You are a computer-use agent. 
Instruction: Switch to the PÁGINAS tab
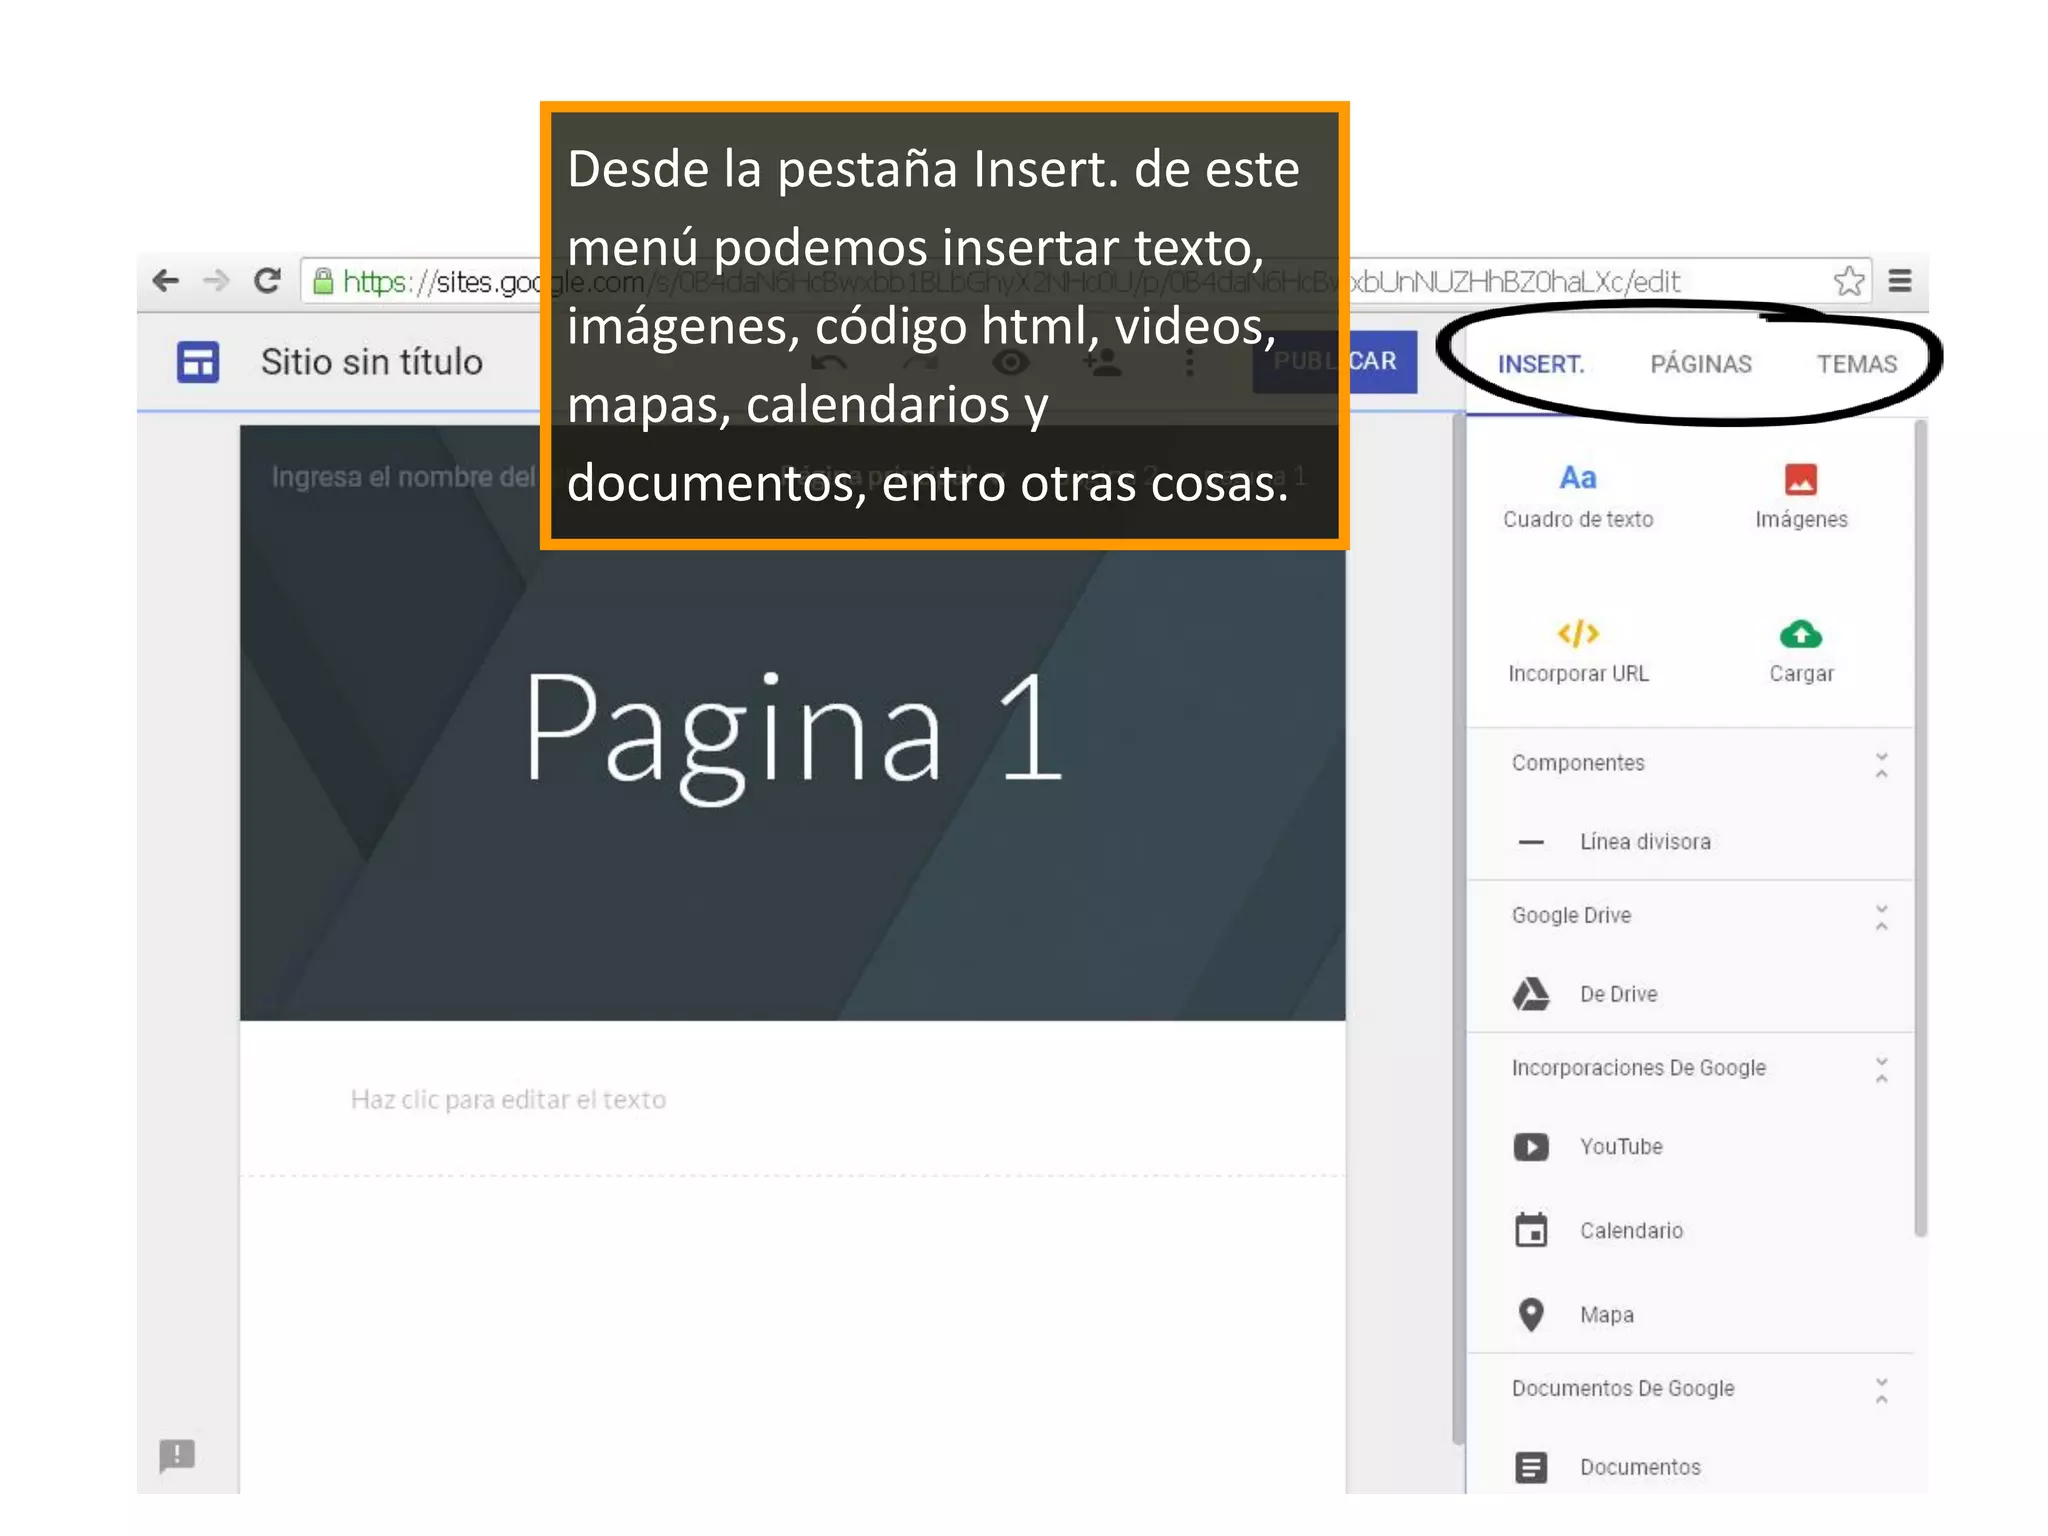pos(1701,364)
